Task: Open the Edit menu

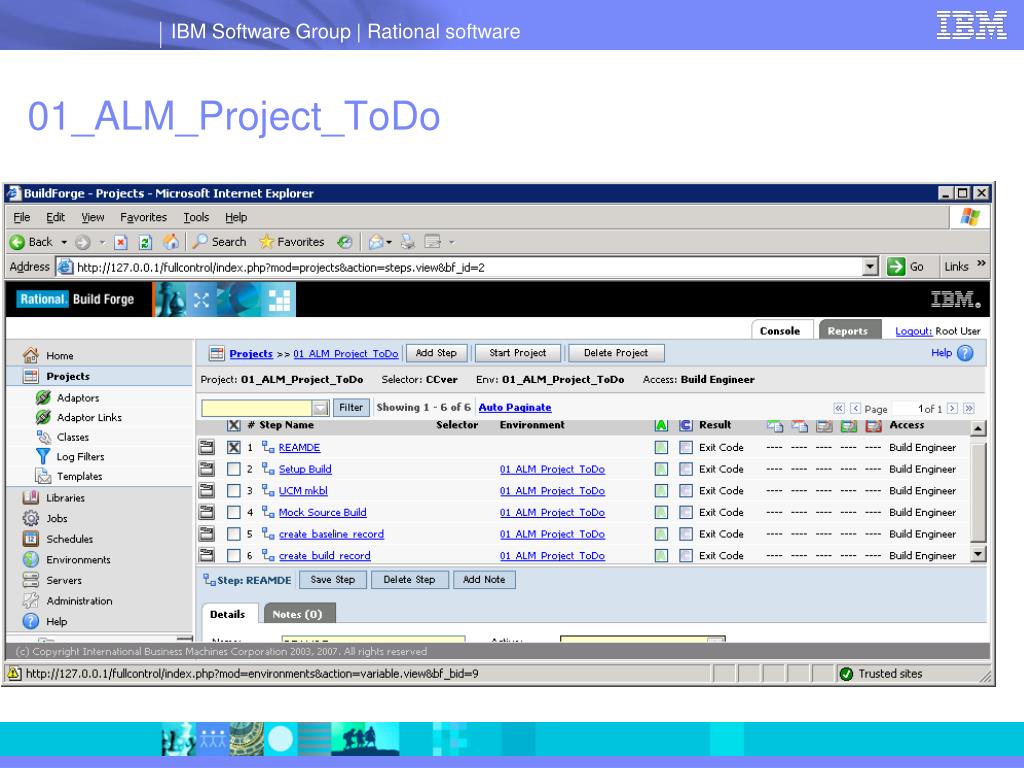Action: [56, 217]
